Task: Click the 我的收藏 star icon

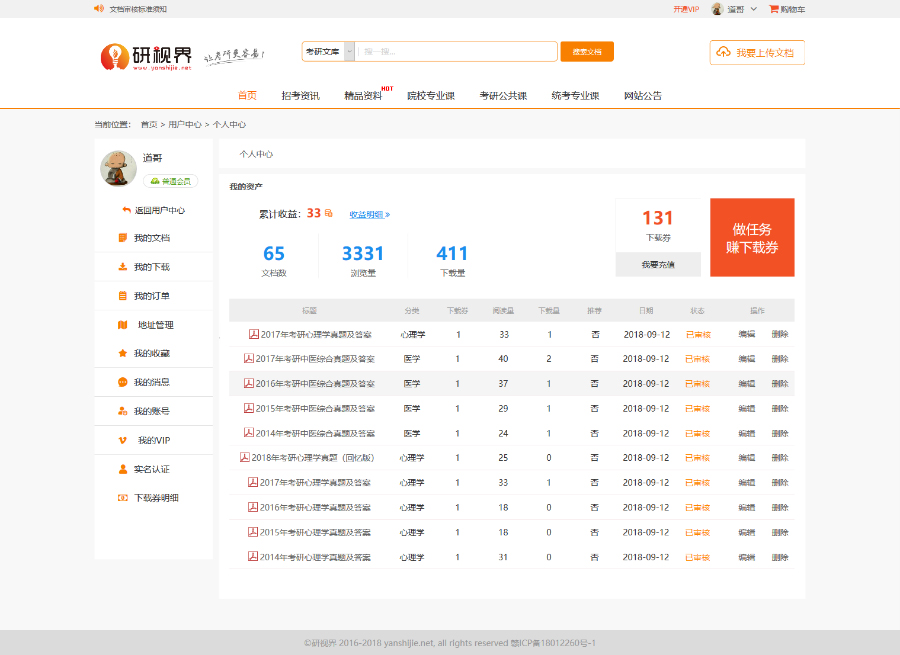Action: point(123,353)
